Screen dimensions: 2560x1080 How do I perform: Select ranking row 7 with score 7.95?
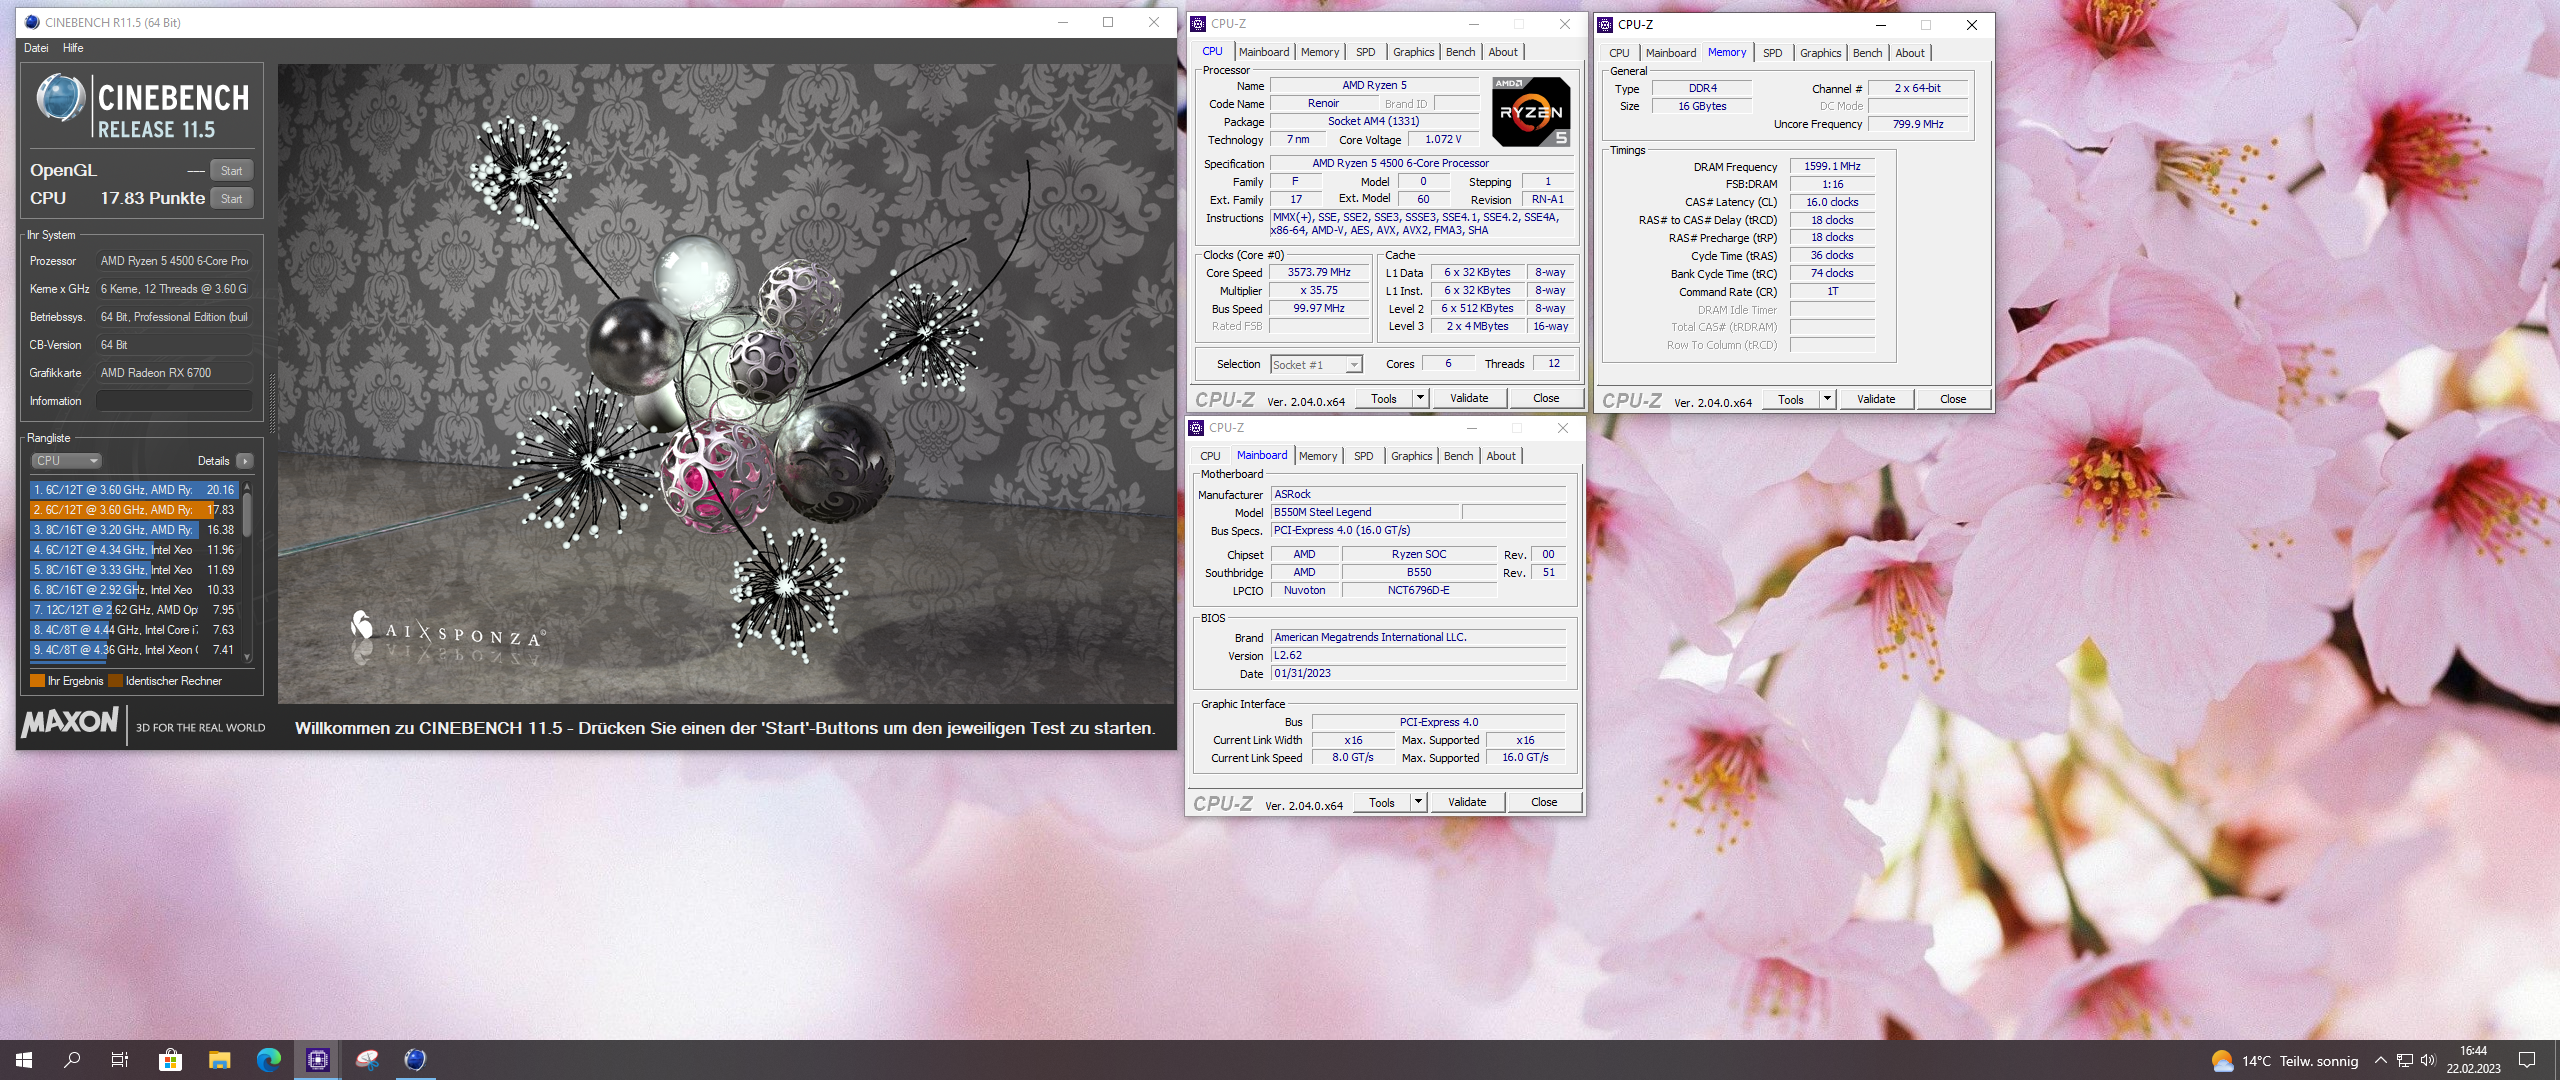click(x=134, y=610)
